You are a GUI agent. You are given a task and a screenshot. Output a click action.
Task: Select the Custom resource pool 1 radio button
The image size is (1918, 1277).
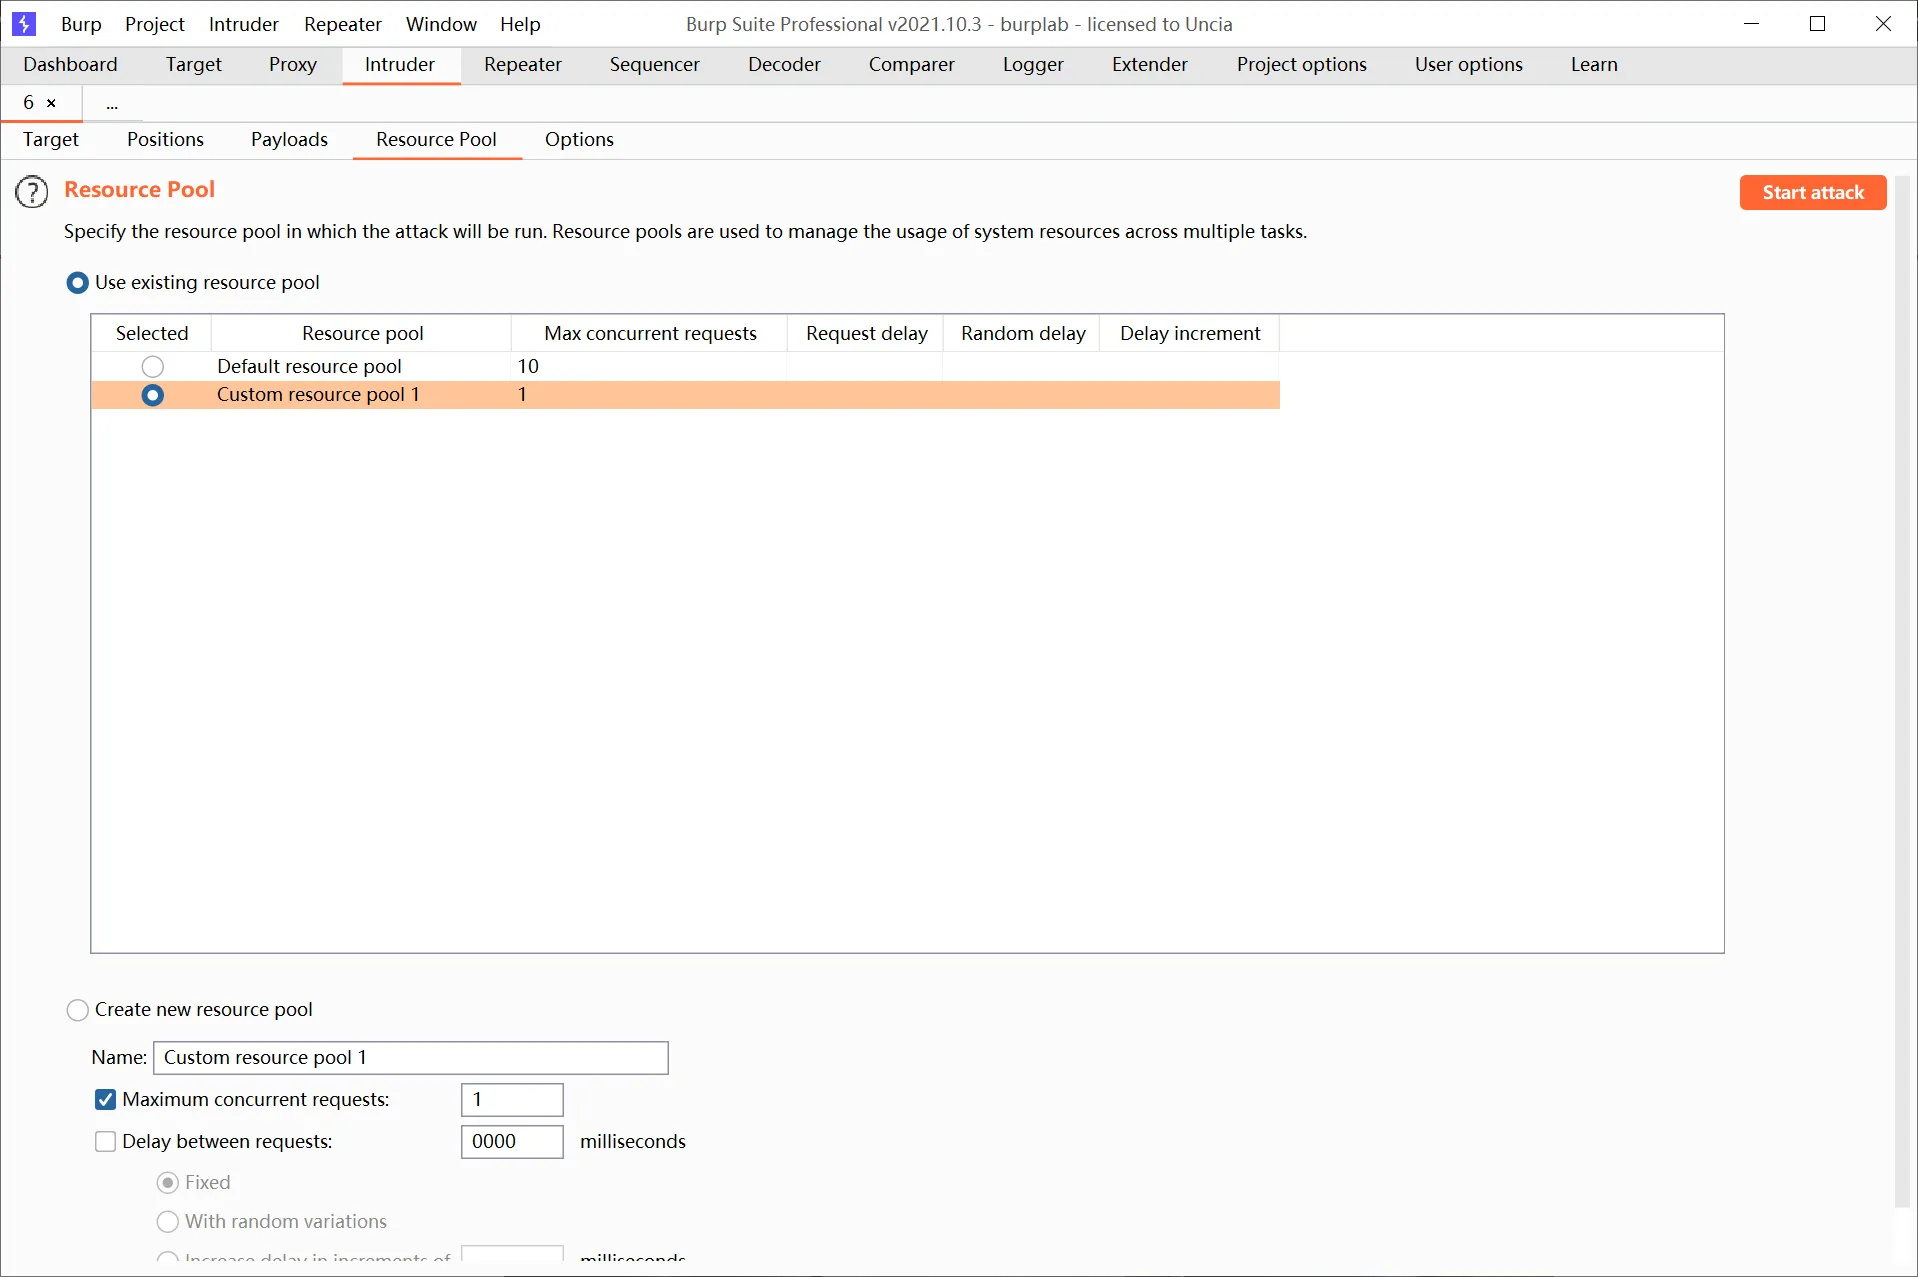(x=152, y=395)
